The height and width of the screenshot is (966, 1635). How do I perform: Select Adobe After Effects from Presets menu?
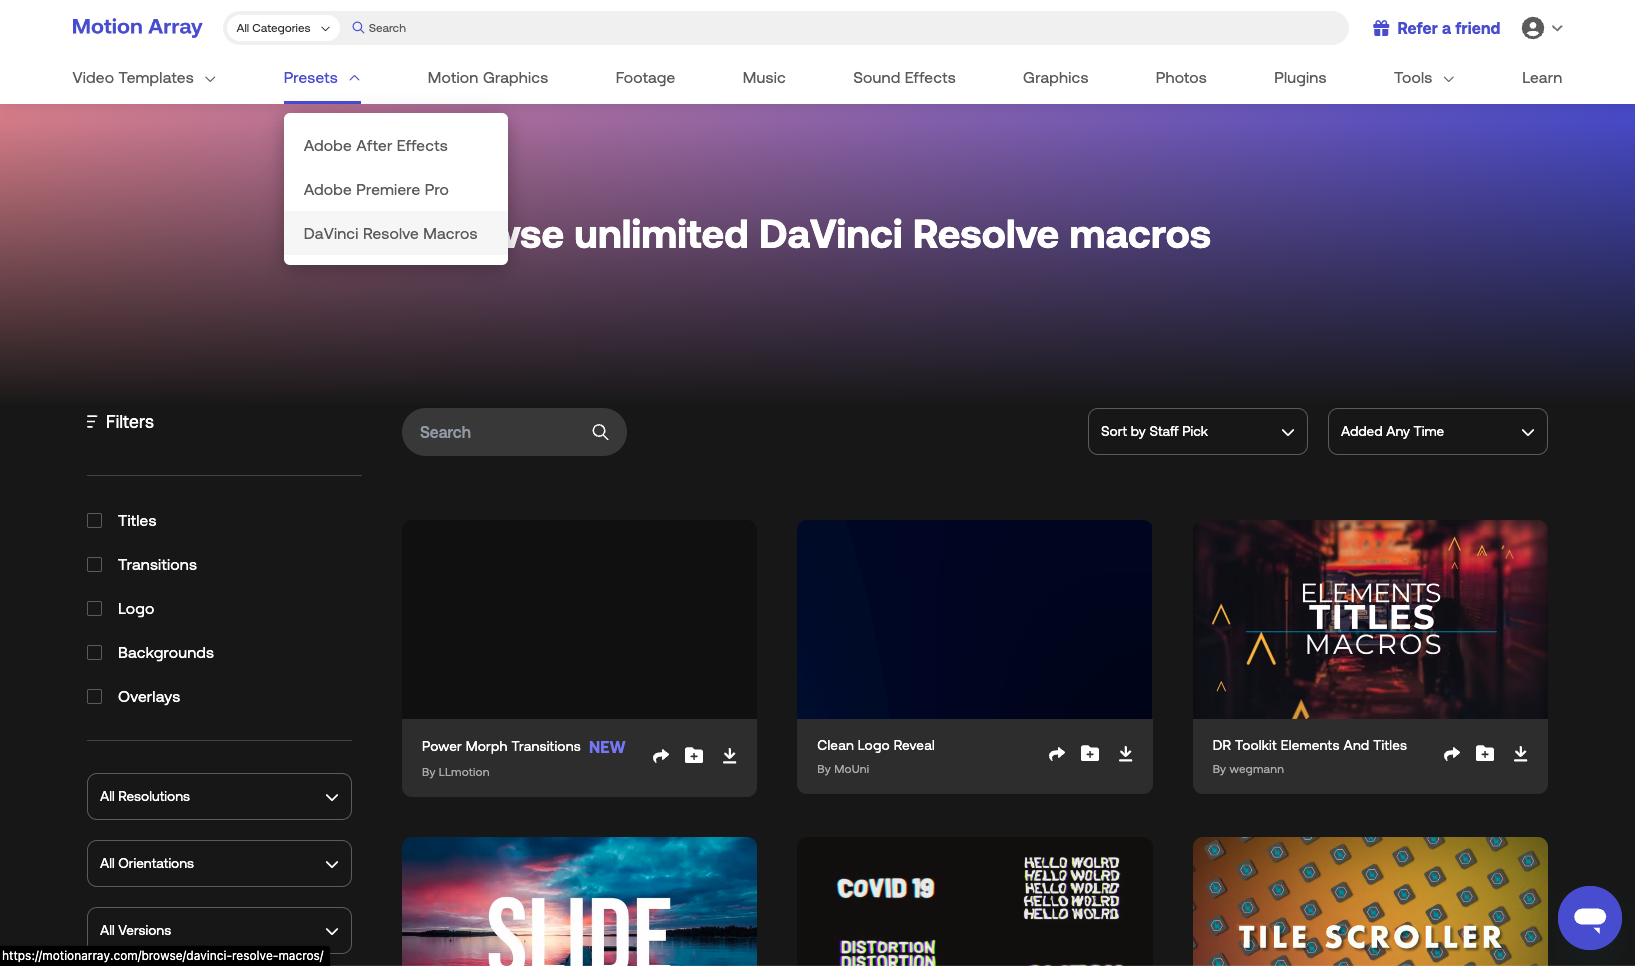pos(396,146)
